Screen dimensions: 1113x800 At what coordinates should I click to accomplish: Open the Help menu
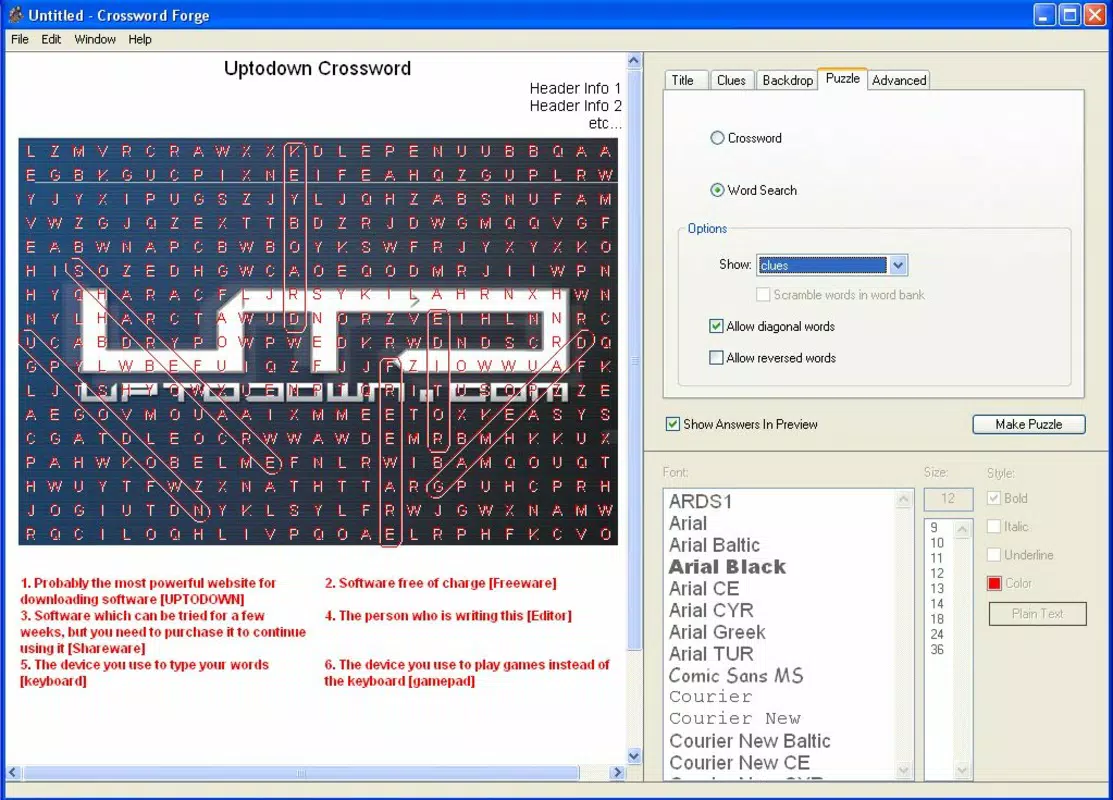click(x=140, y=39)
